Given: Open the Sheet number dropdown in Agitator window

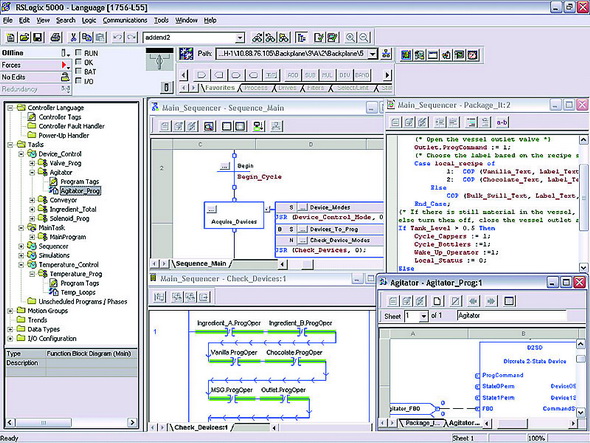Looking at the screenshot, I should [424, 316].
